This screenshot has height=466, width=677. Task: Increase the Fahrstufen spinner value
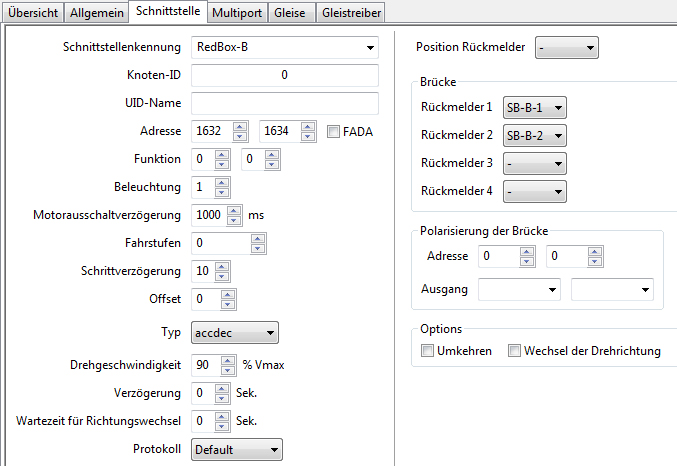coord(258,238)
